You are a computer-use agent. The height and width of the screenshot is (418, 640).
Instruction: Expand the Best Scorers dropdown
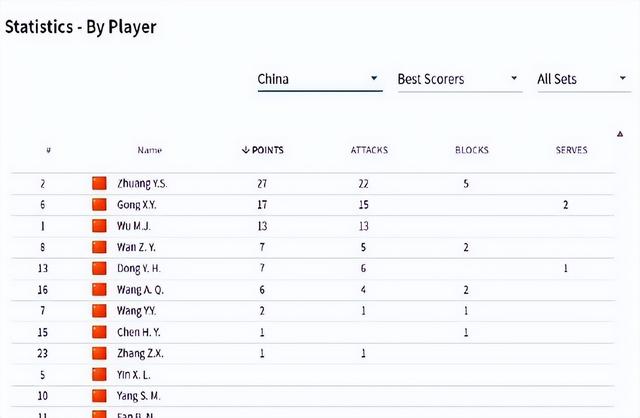(x=460, y=79)
